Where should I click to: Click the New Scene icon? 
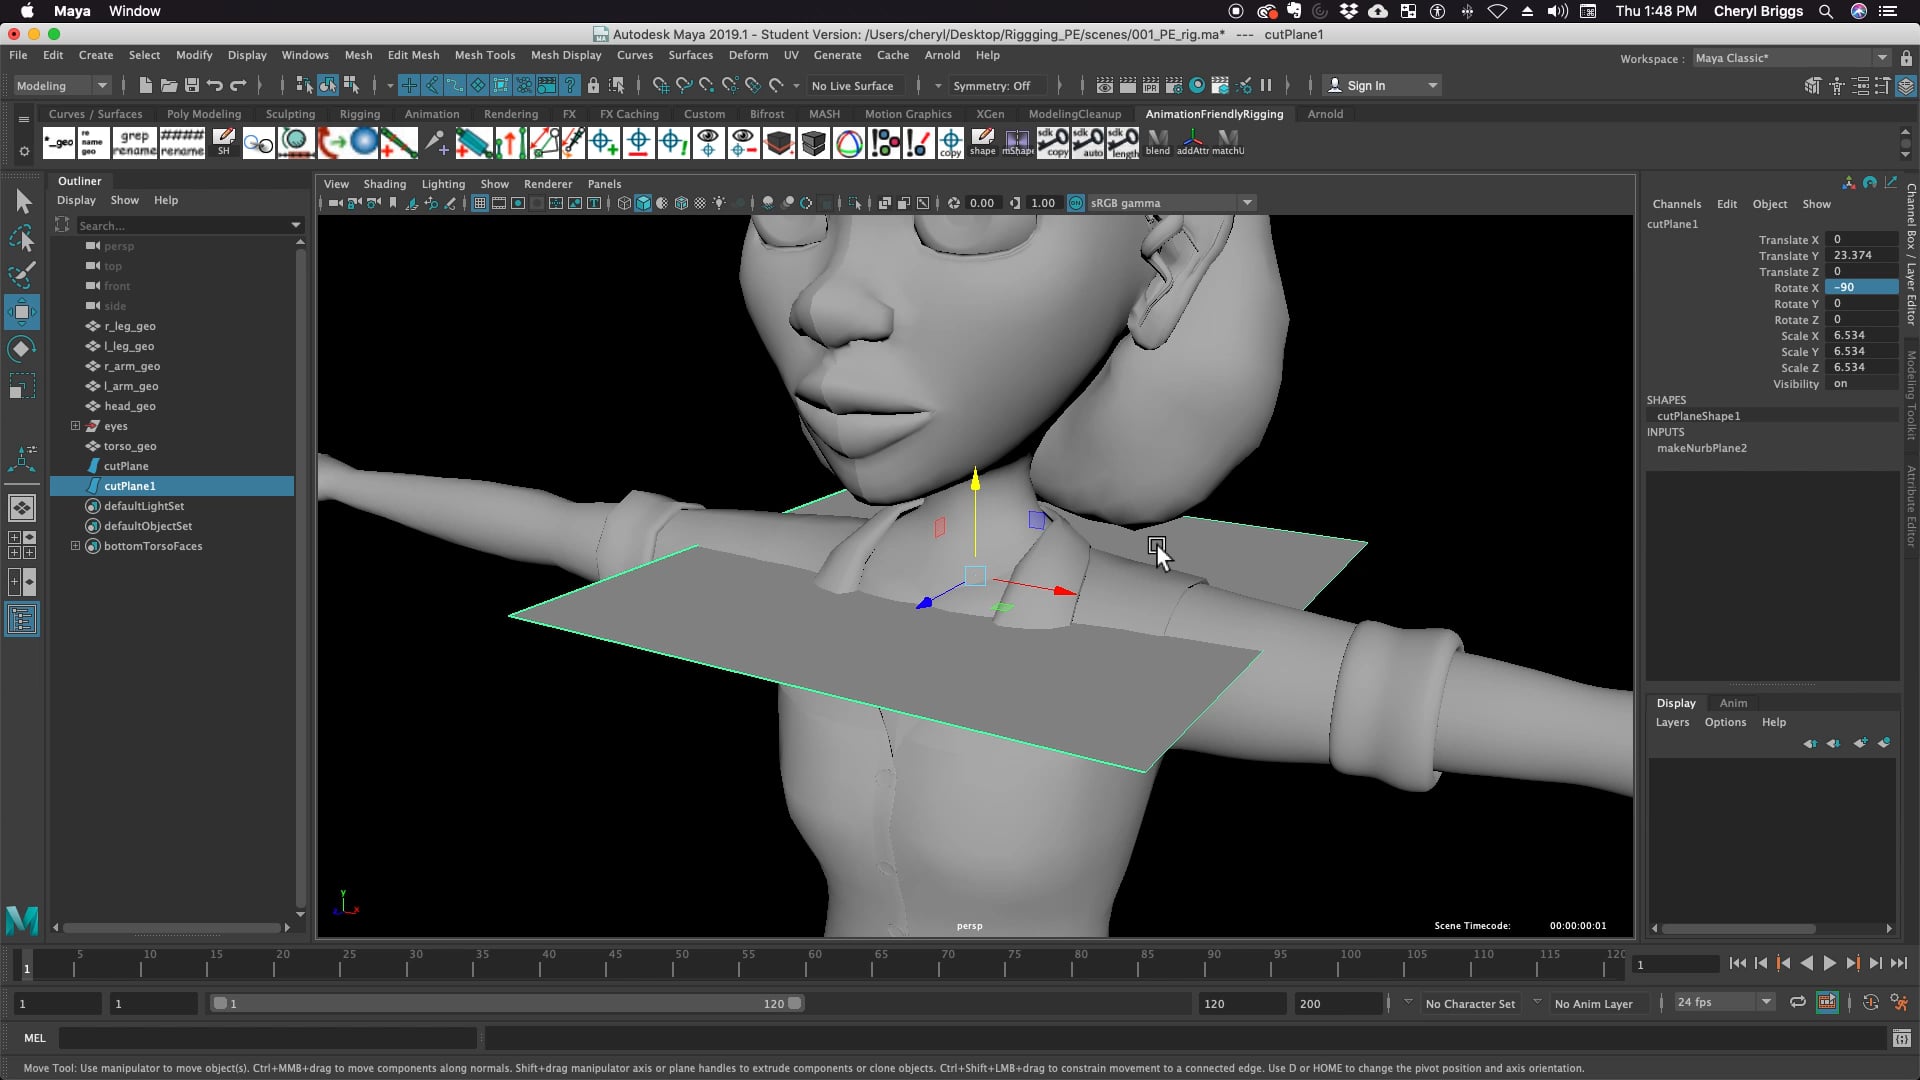[x=145, y=85]
